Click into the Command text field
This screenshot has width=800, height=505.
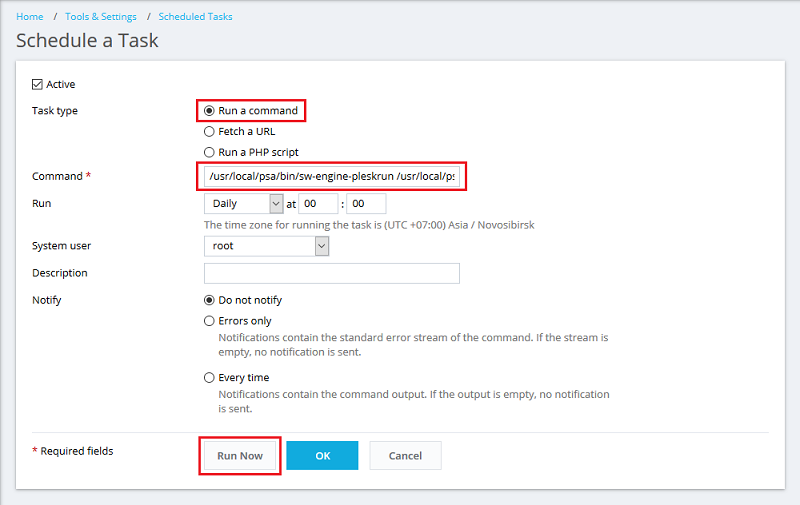point(331,177)
